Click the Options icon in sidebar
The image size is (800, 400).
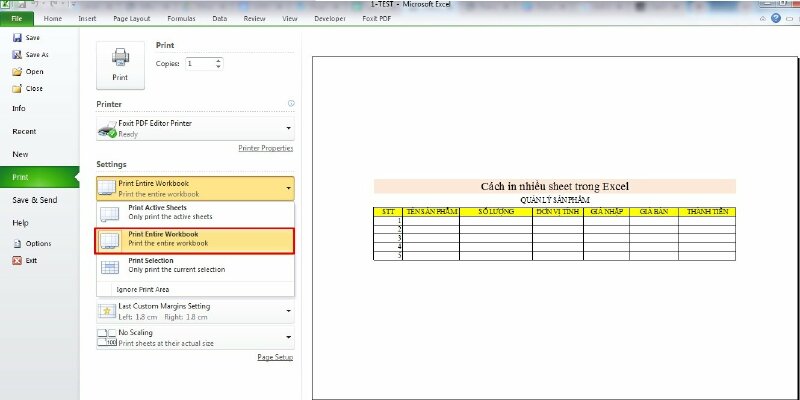click(17, 244)
